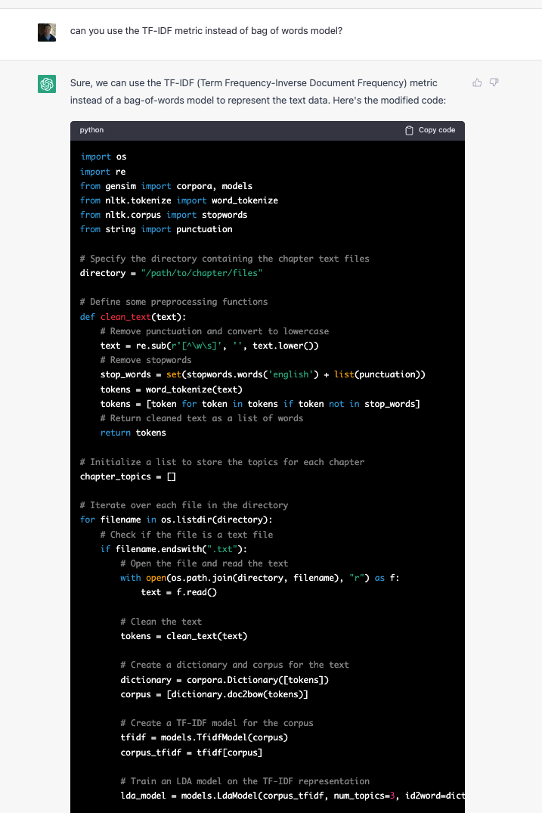Copy the code with the Copy code button
The width and height of the screenshot is (542, 814).
[430, 130]
